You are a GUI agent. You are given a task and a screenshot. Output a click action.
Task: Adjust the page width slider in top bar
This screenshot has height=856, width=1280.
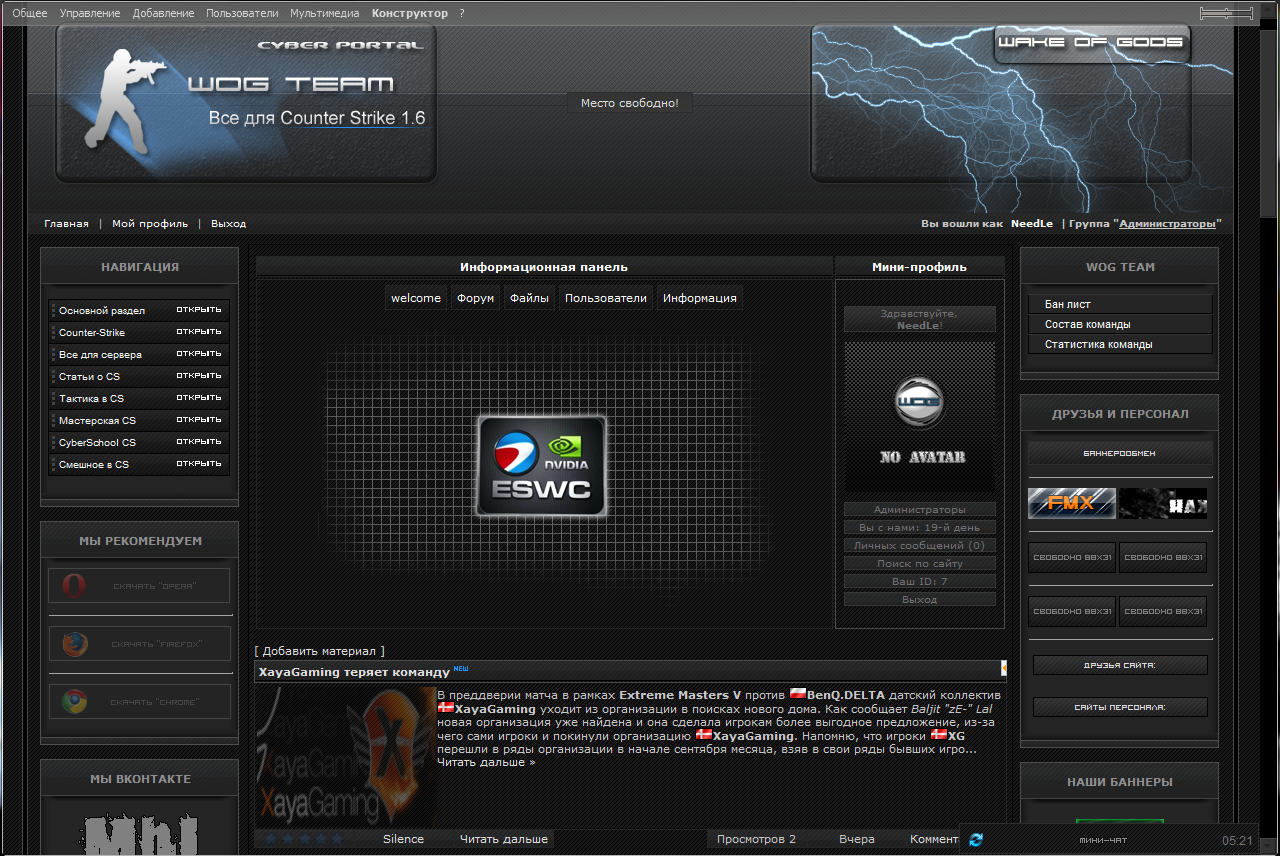pyautogui.click(x=1226, y=13)
